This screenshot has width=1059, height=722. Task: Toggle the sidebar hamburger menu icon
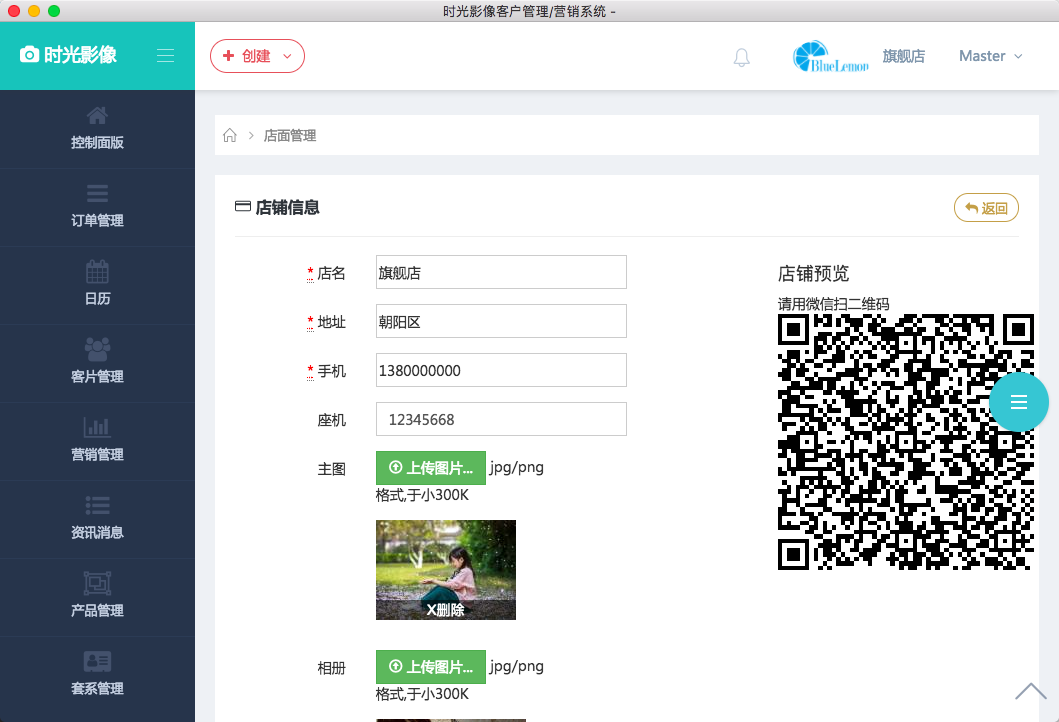(x=166, y=56)
